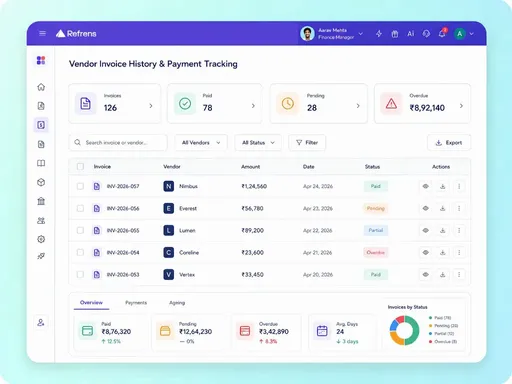512x384 pixels.
Task: View invoice INV-2026-055 eye icon
Action: click(426, 230)
